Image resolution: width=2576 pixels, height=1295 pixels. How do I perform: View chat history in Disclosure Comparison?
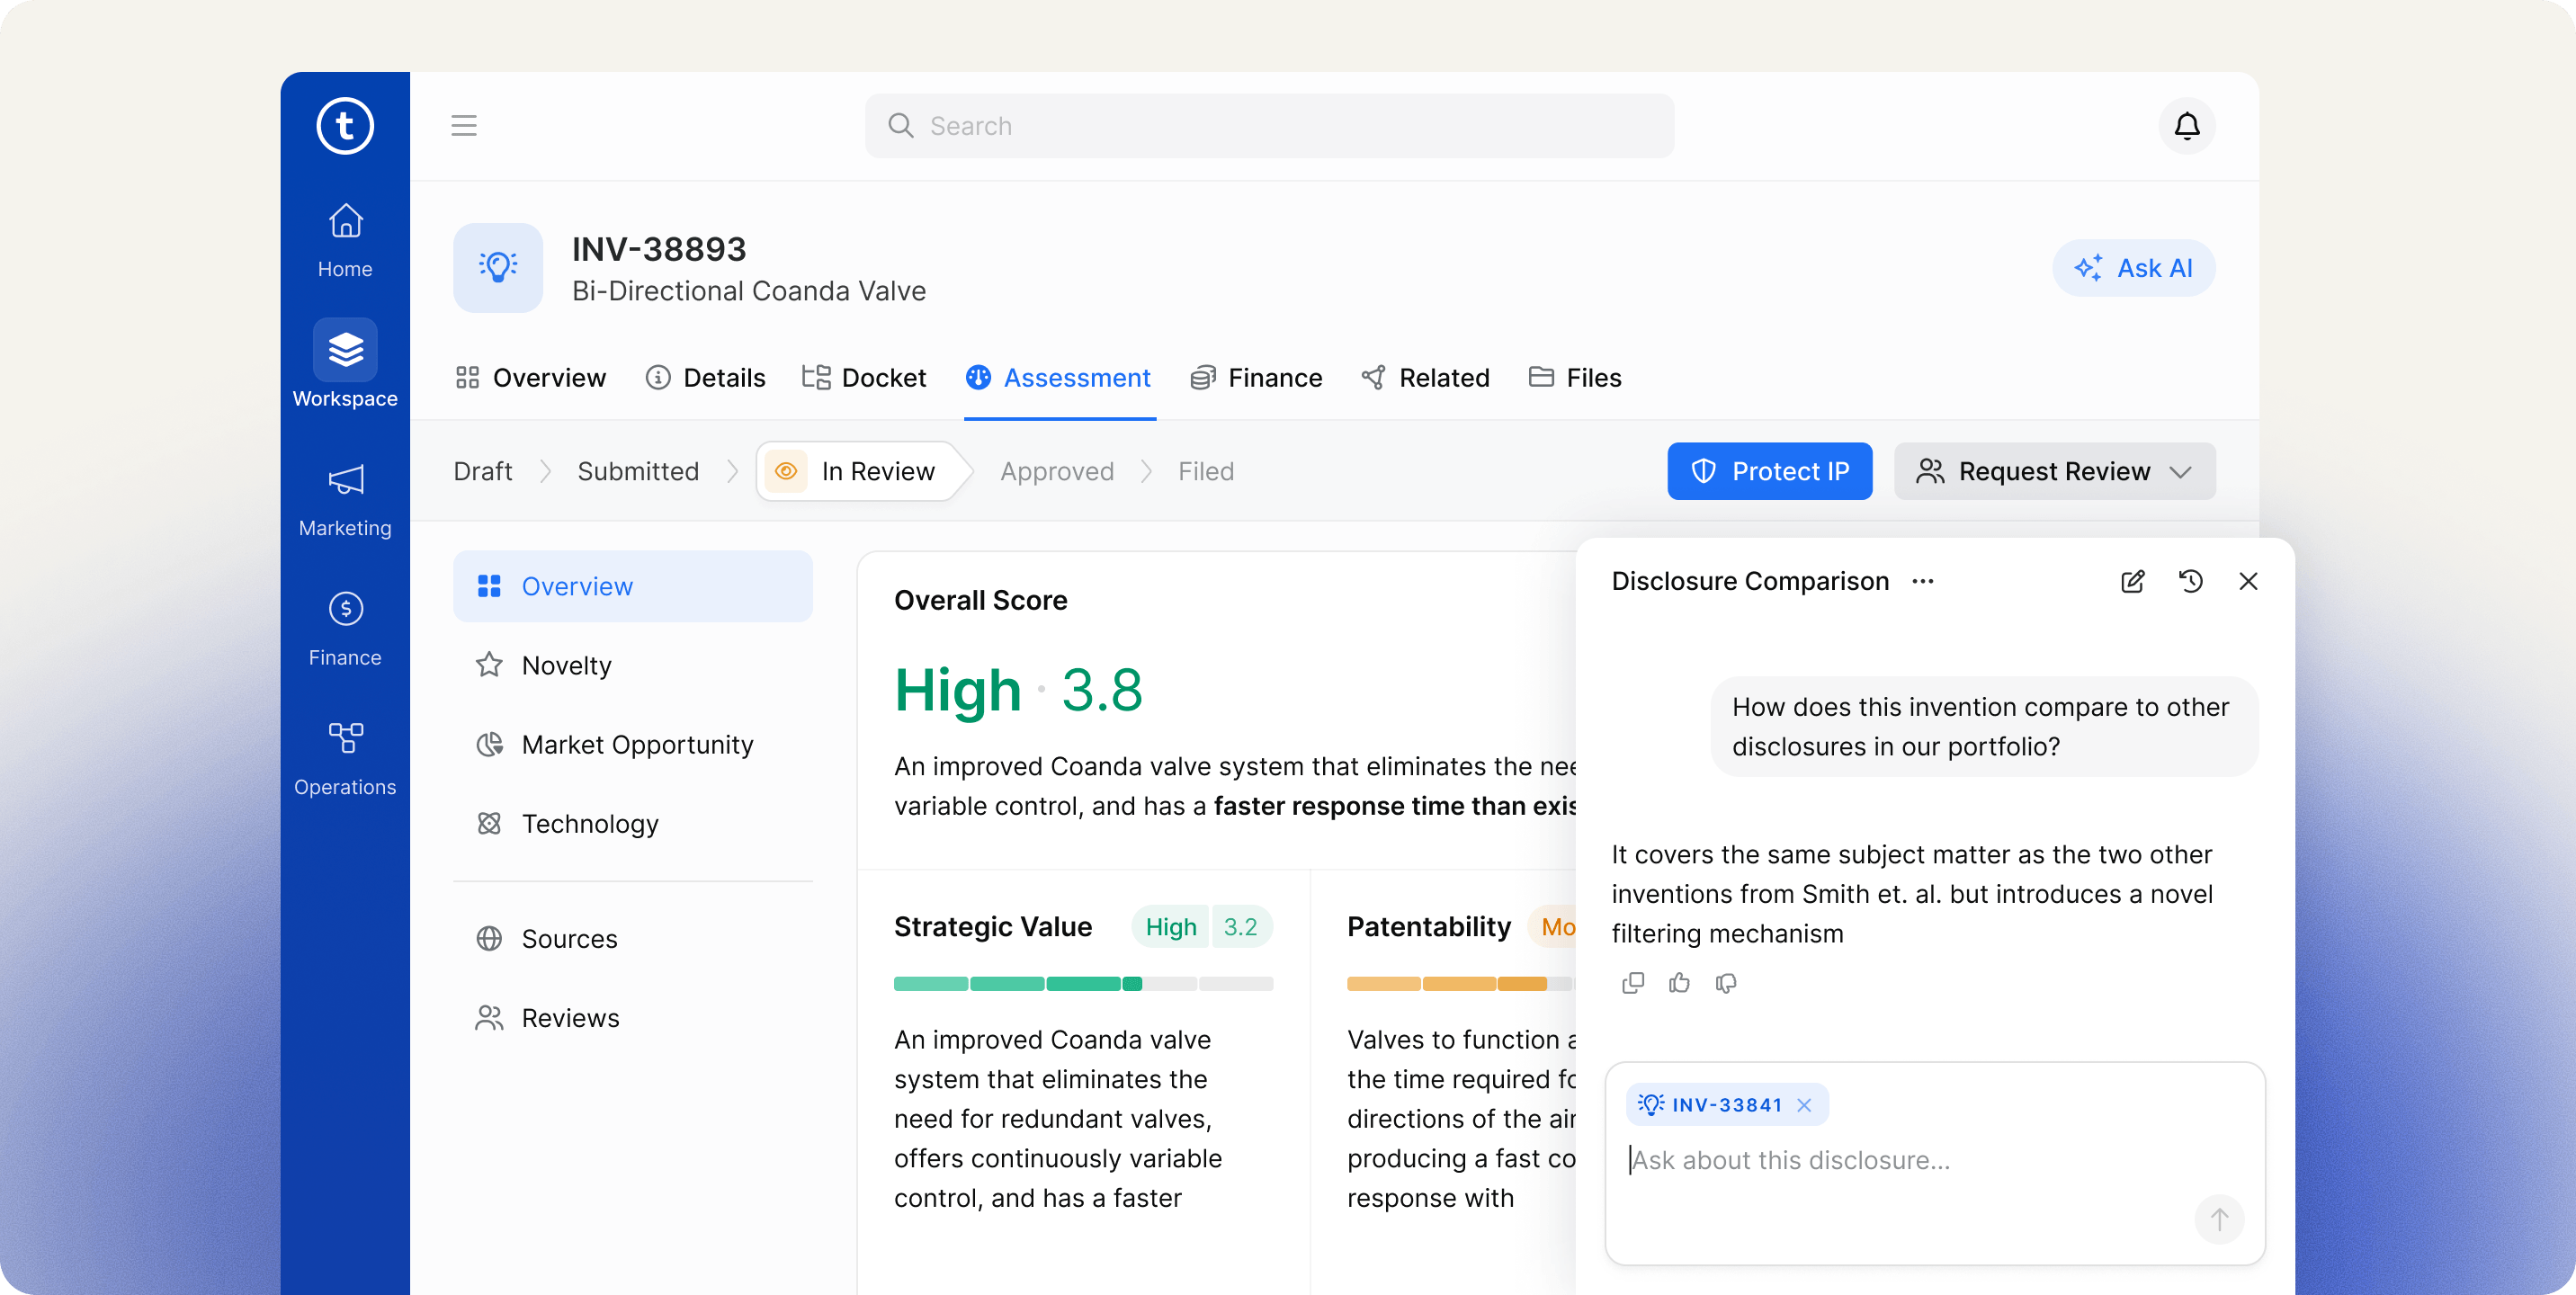click(2190, 581)
